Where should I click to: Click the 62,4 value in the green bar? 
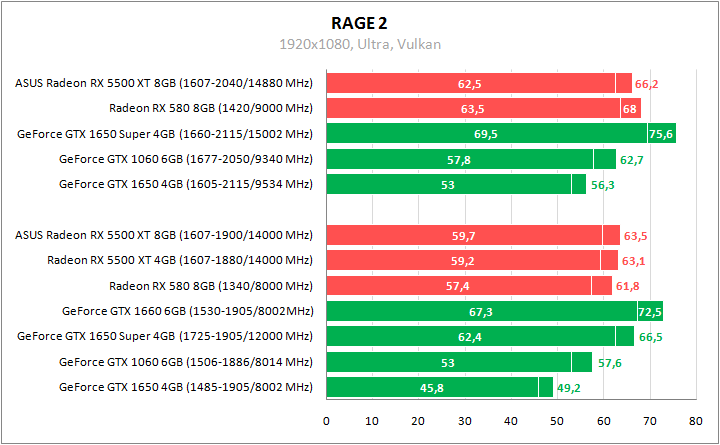(470, 337)
